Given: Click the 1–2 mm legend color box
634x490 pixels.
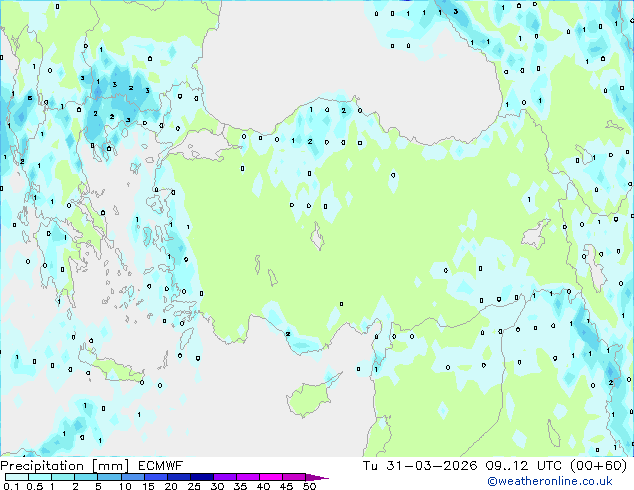Looking at the screenshot, I should pos(63,477).
